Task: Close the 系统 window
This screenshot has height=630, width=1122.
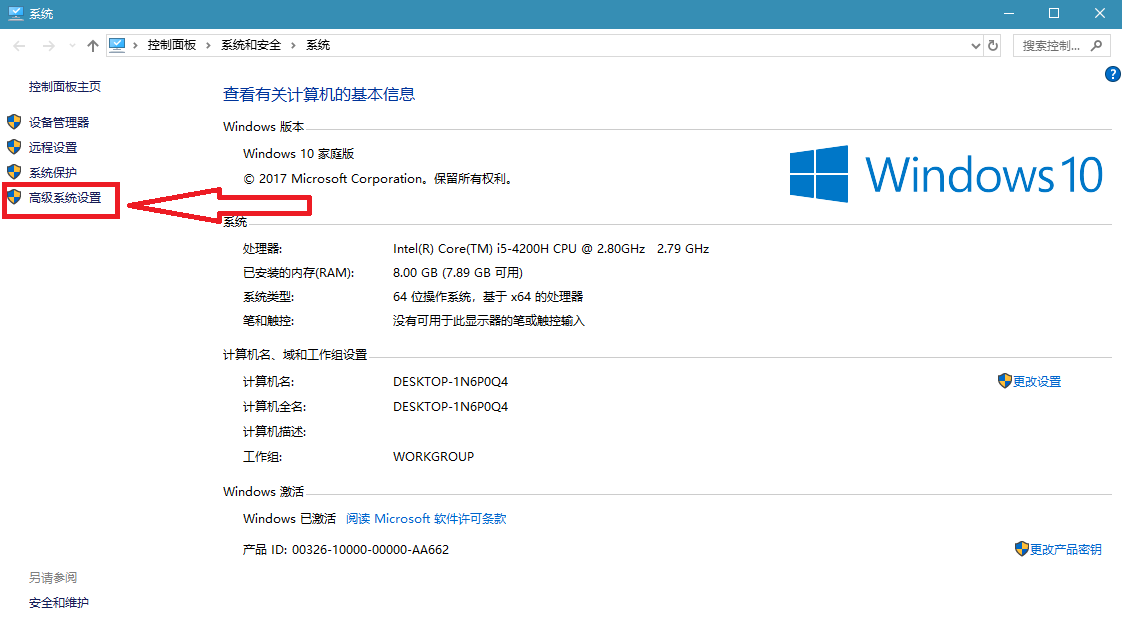Action: (1100, 14)
